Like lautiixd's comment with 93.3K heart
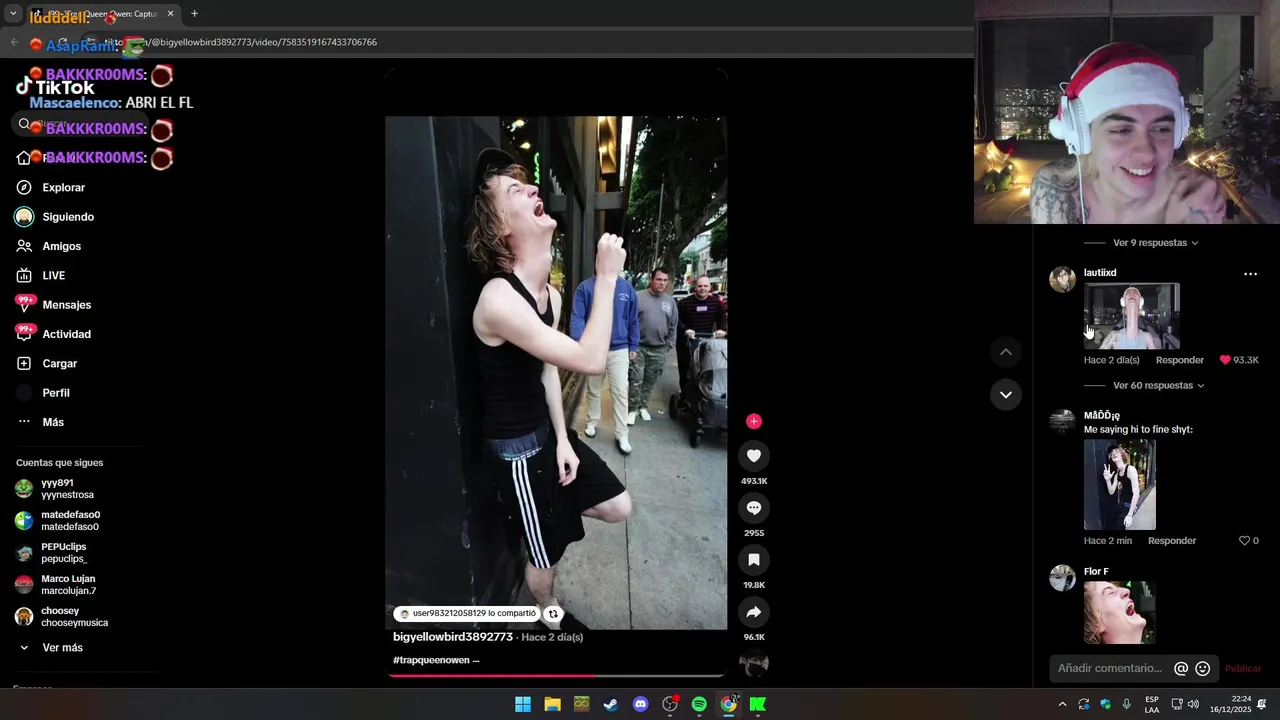Image resolution: width=1280 pixels, height=720 pixels. click(1225, 360)
